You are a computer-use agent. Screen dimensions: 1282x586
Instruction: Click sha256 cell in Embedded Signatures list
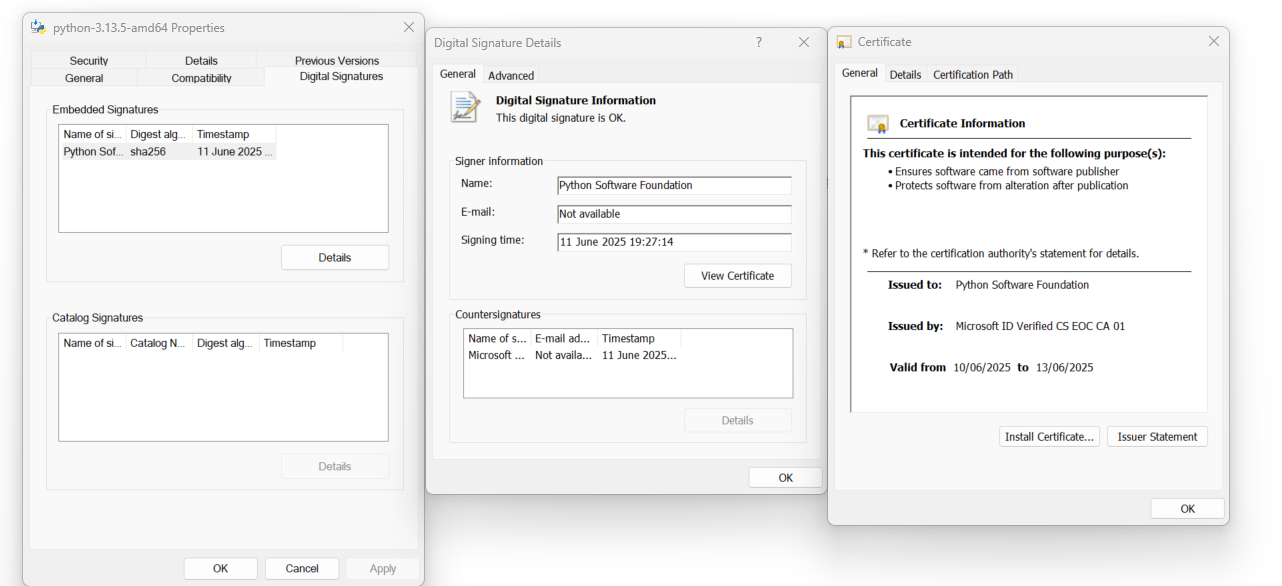148,152
